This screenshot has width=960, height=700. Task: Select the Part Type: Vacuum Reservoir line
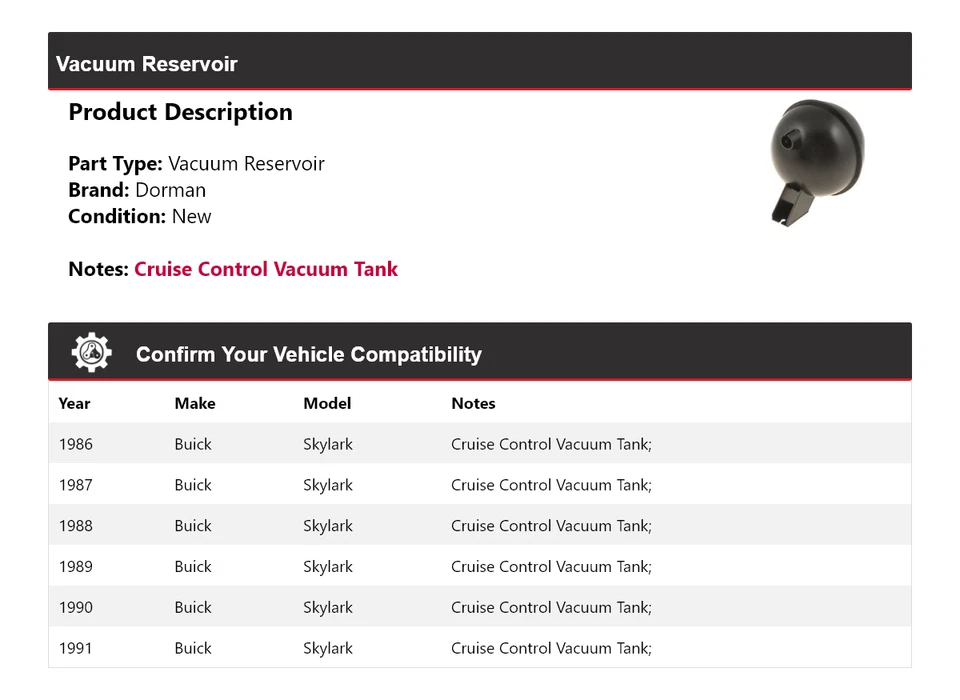coord(196,164)
